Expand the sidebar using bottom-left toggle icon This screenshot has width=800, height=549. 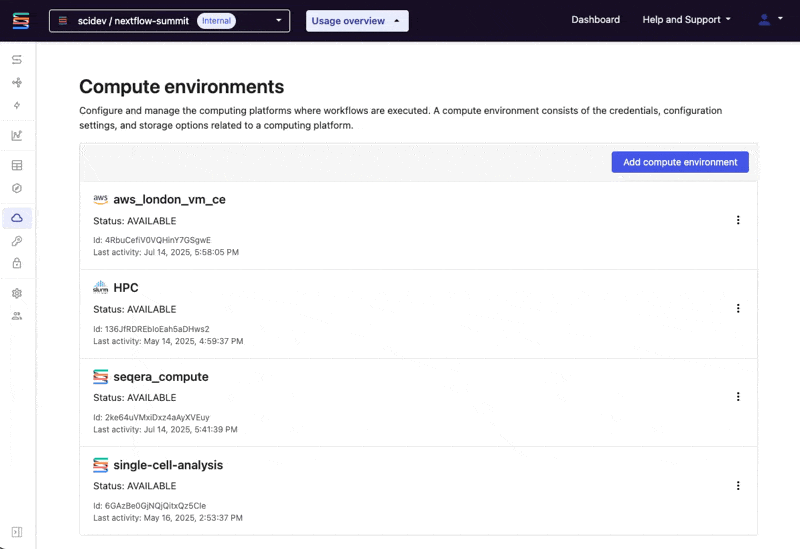tap(17, 532)
